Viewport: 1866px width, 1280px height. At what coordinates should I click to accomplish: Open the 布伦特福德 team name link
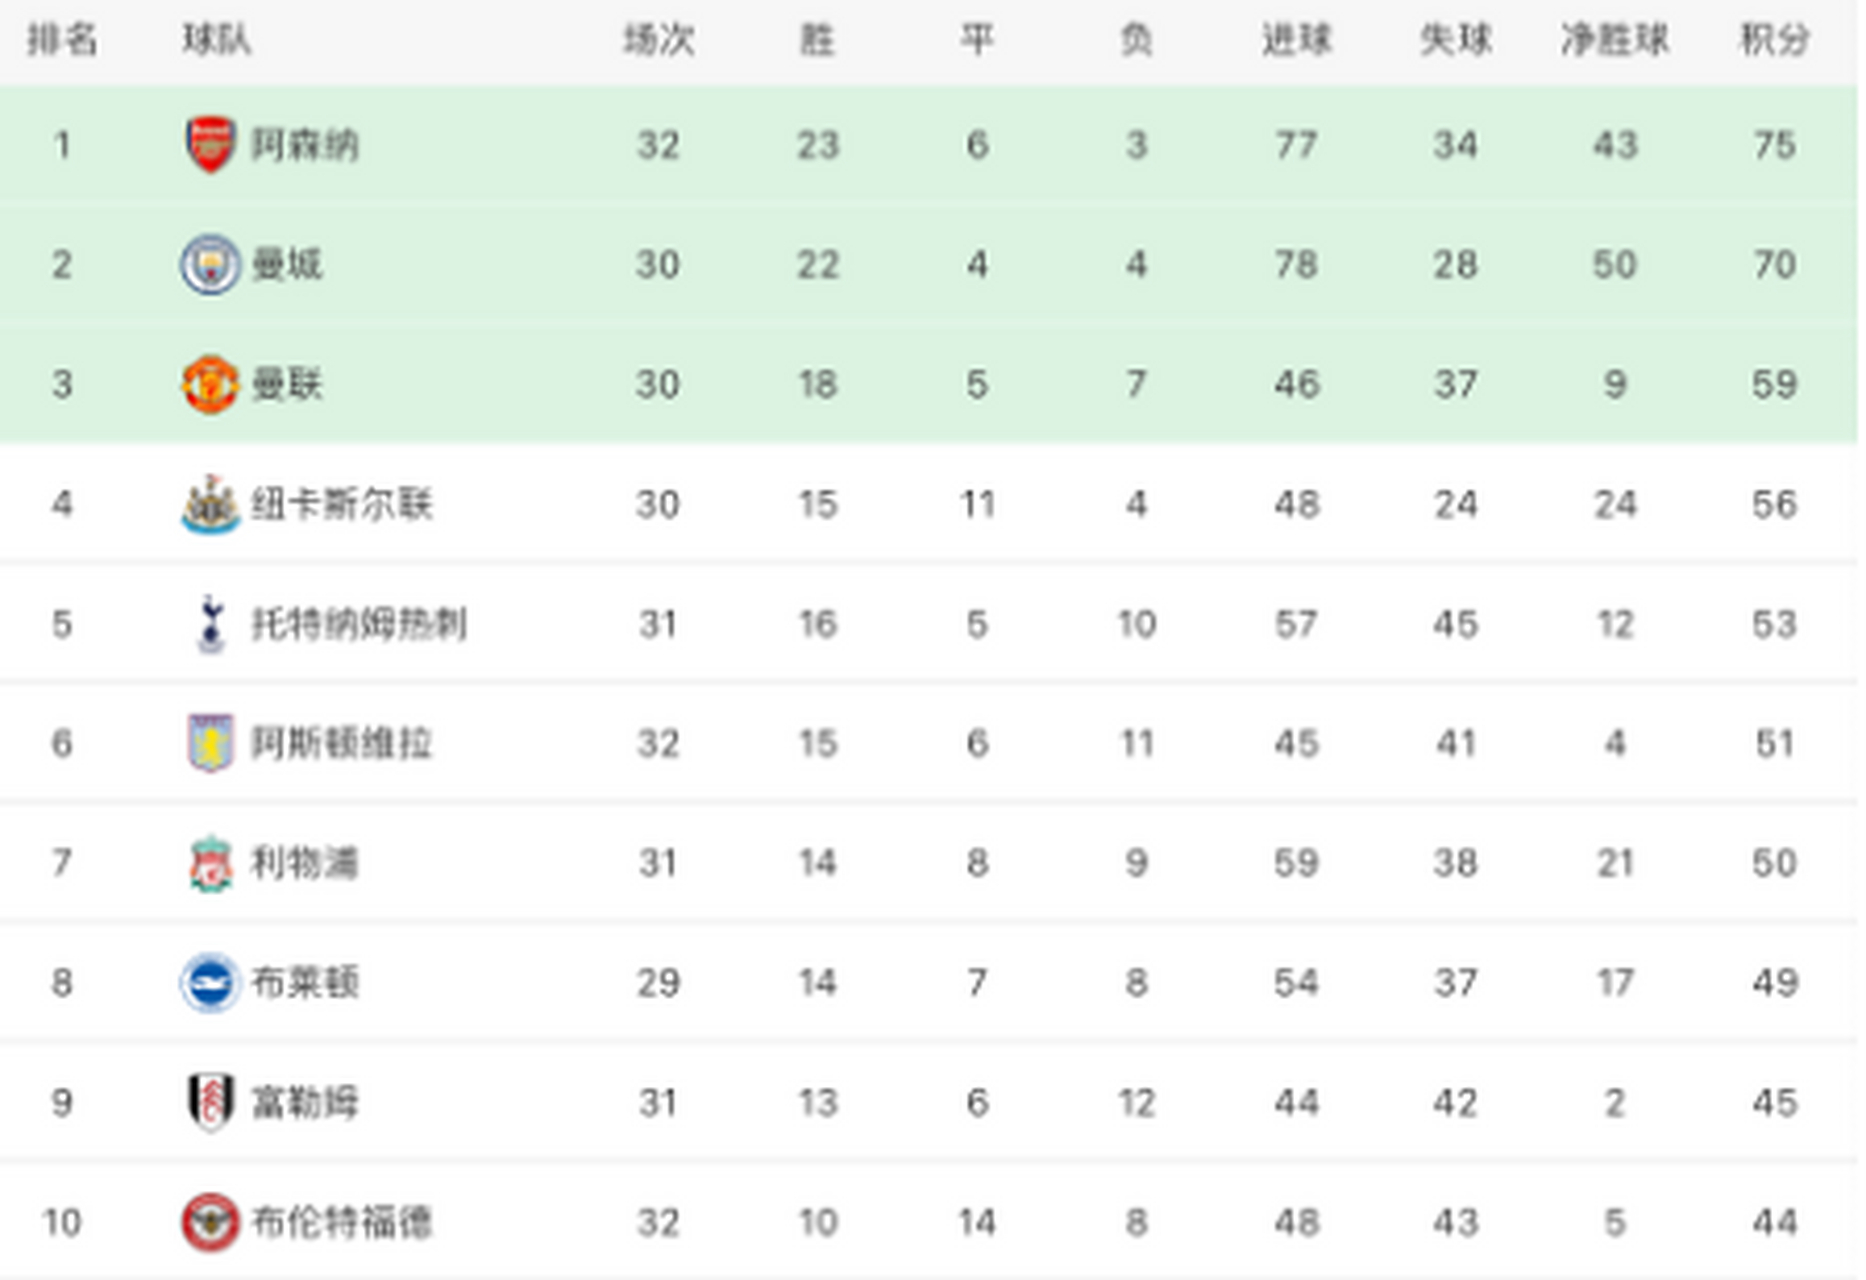[341, 1222]
